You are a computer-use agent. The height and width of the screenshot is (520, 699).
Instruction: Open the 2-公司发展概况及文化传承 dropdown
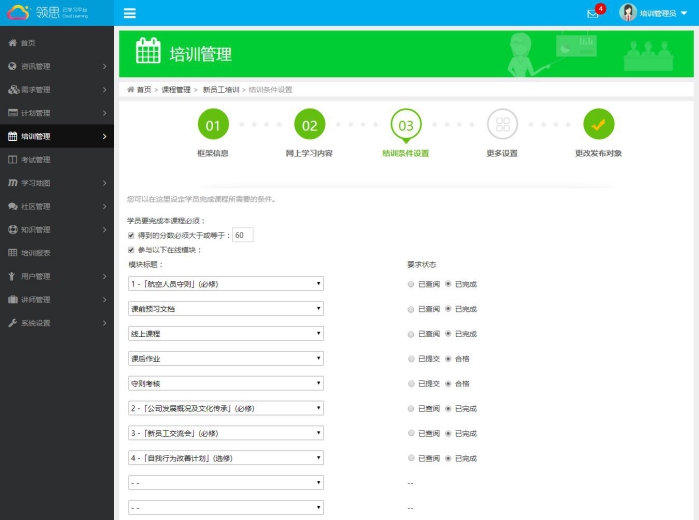tap(226, 408)
